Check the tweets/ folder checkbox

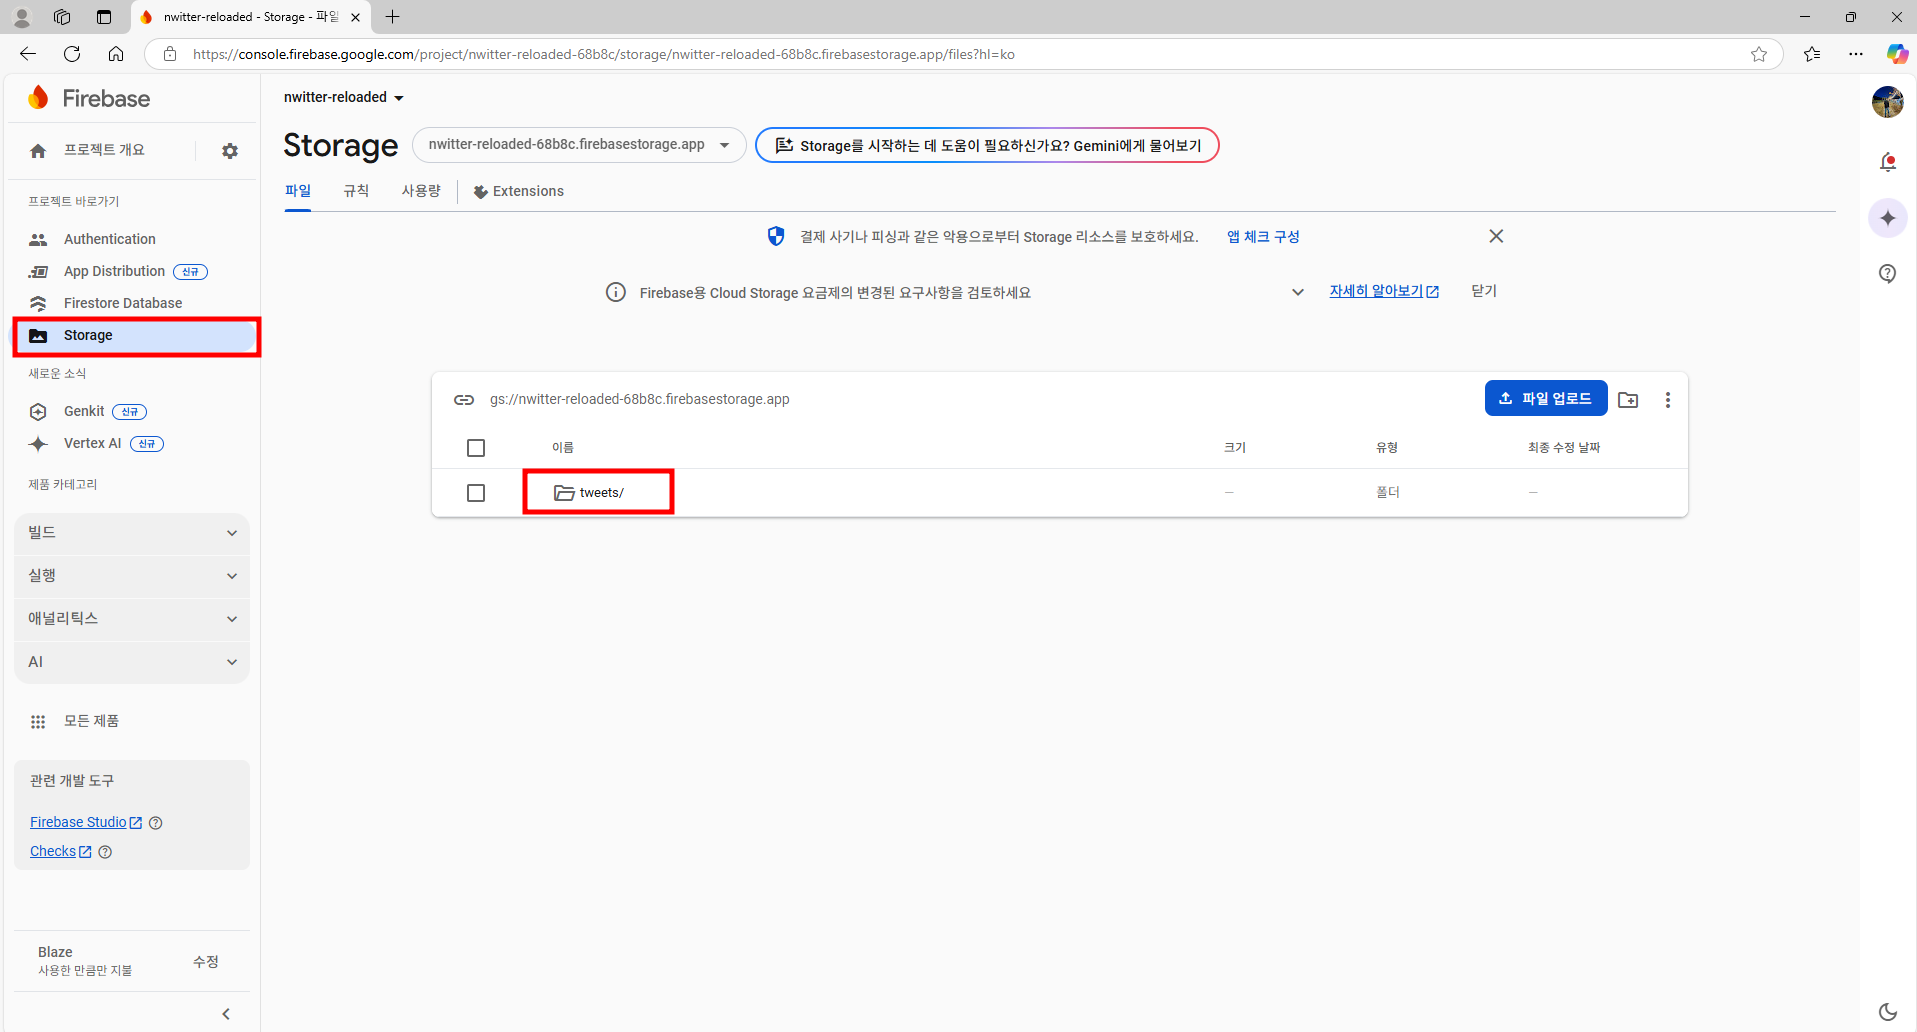point(476,493)
